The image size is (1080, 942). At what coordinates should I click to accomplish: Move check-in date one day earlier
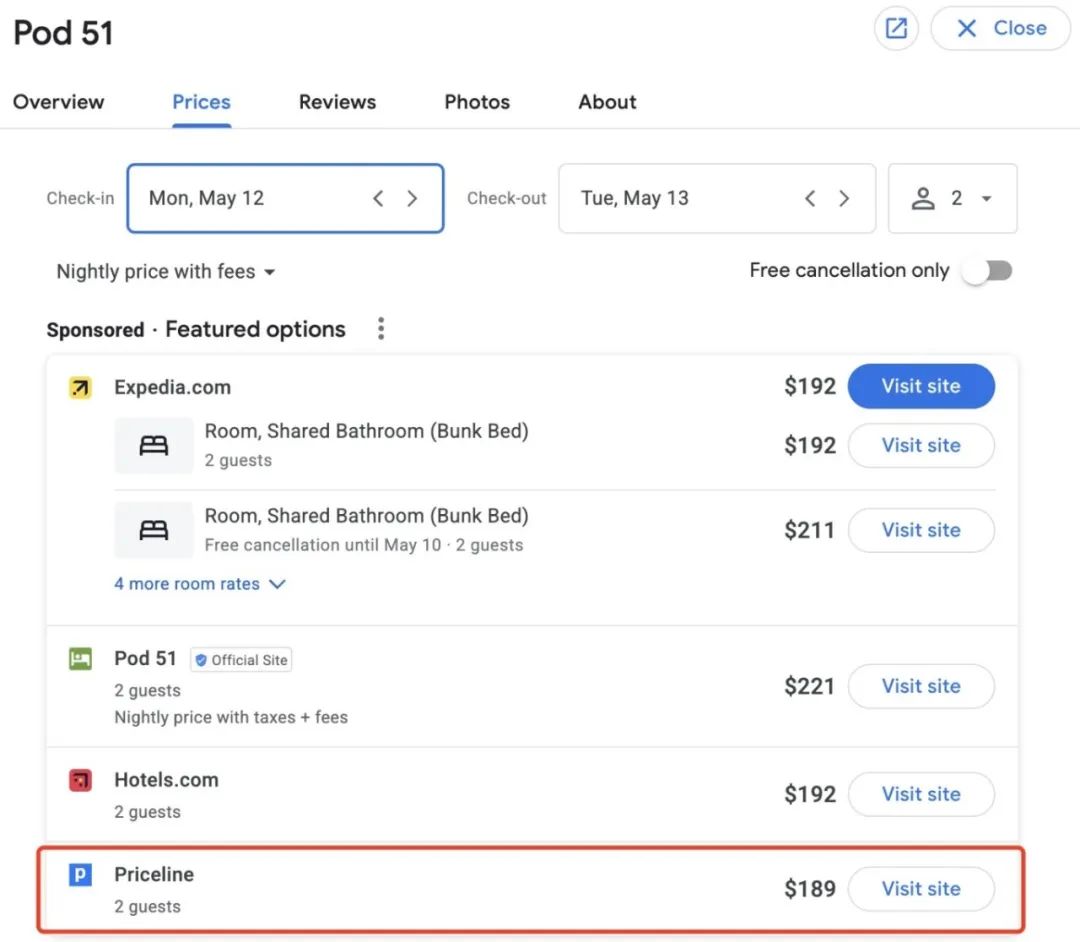click(378, 198)
